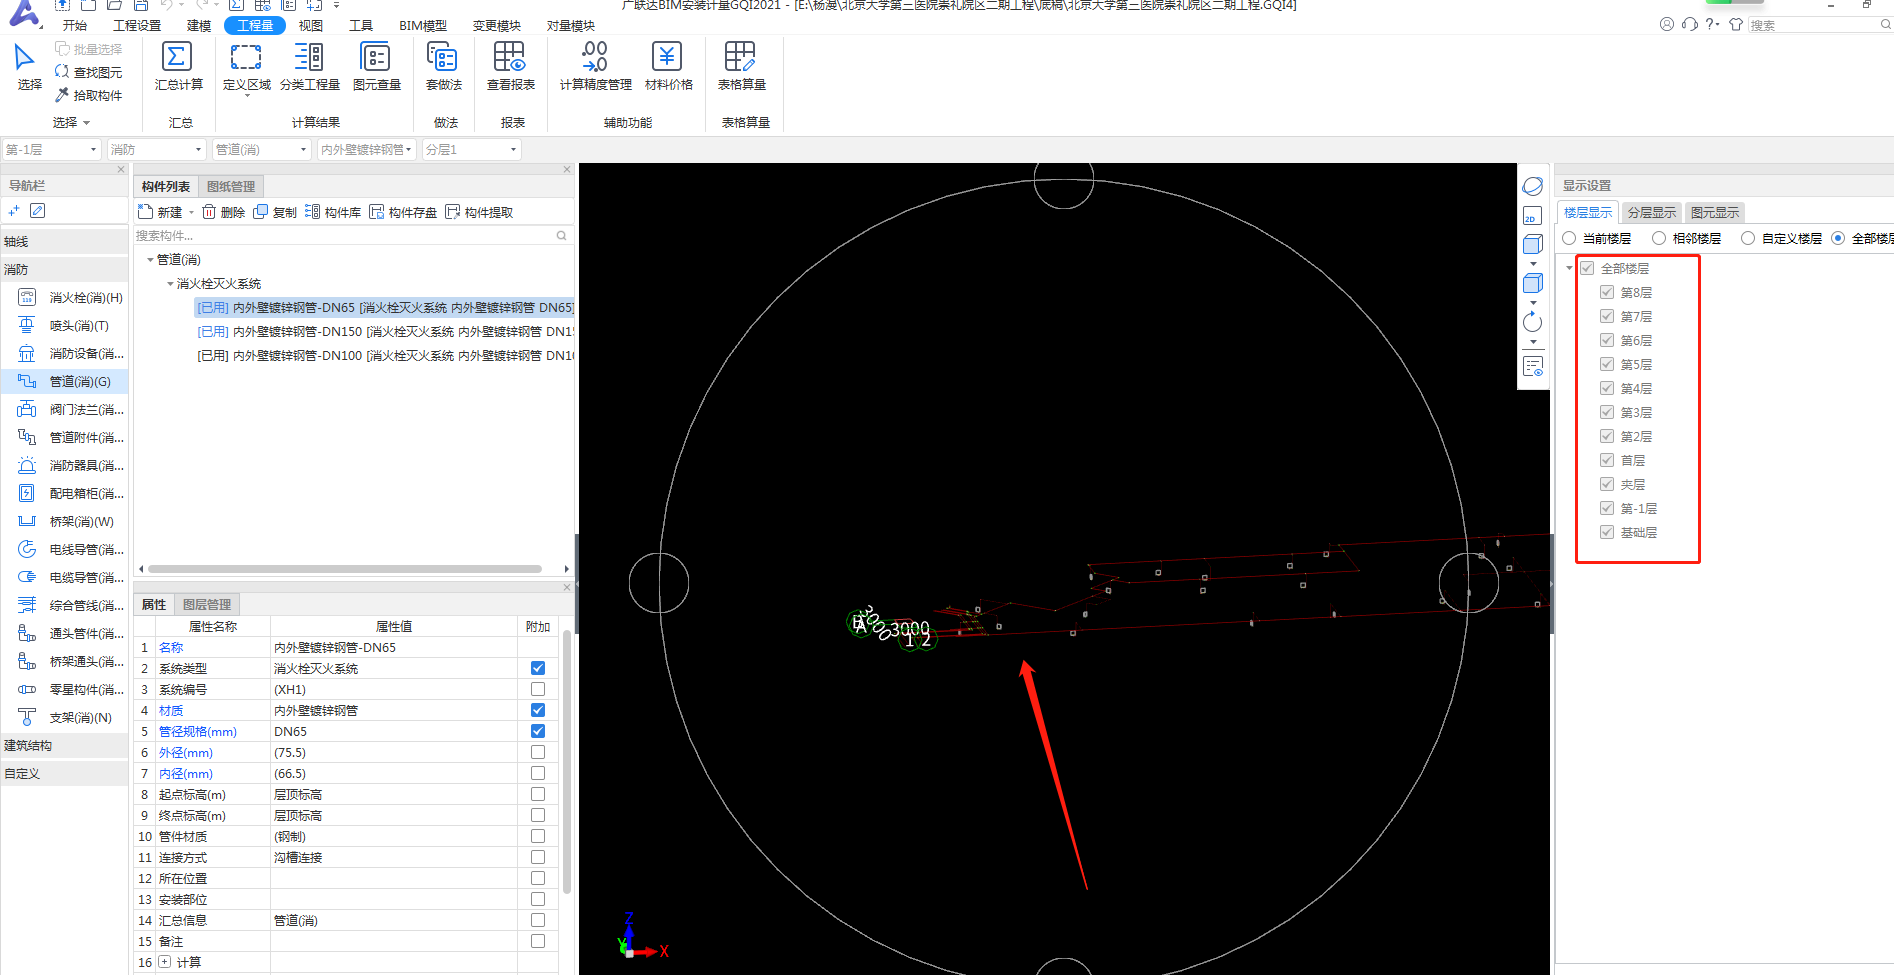Viewport: 1894px width, 975px height.
Task: Switch to the 图纸管理 tab
Action: click(231, 187)
